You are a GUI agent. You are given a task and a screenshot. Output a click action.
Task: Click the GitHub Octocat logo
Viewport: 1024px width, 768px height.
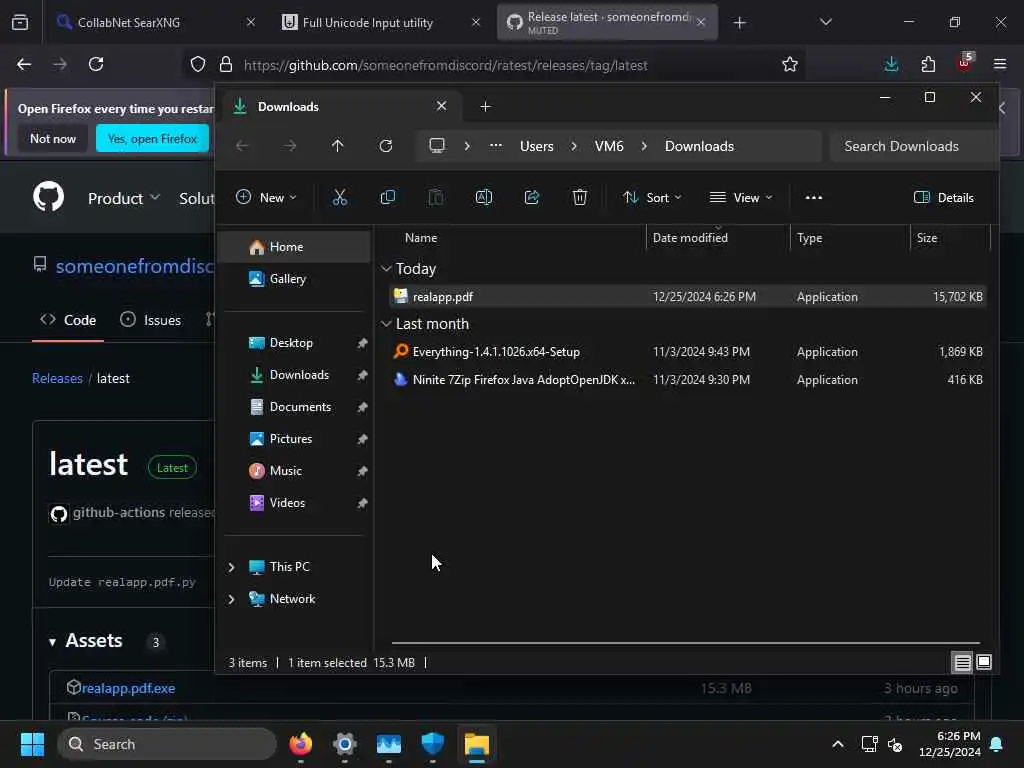click(x=48, y=197)
